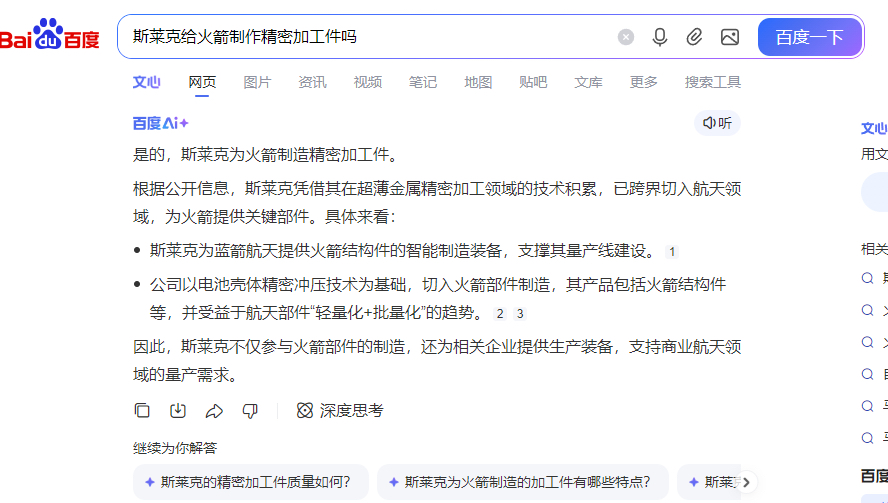Click the 百度一下 search button
888x503 pixels.
(810, 37)
